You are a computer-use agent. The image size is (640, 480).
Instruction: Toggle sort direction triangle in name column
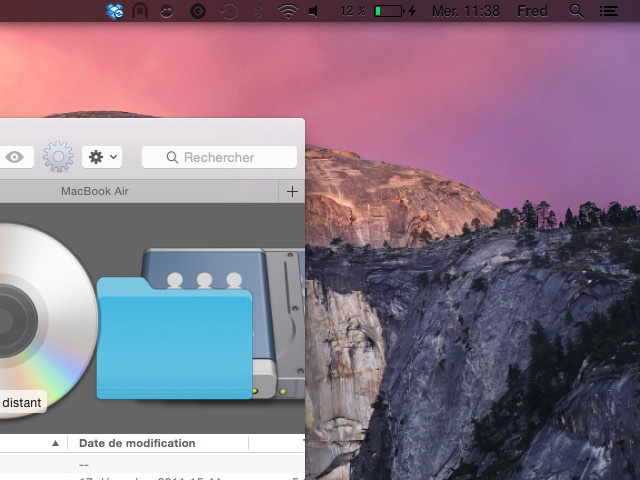56,443
